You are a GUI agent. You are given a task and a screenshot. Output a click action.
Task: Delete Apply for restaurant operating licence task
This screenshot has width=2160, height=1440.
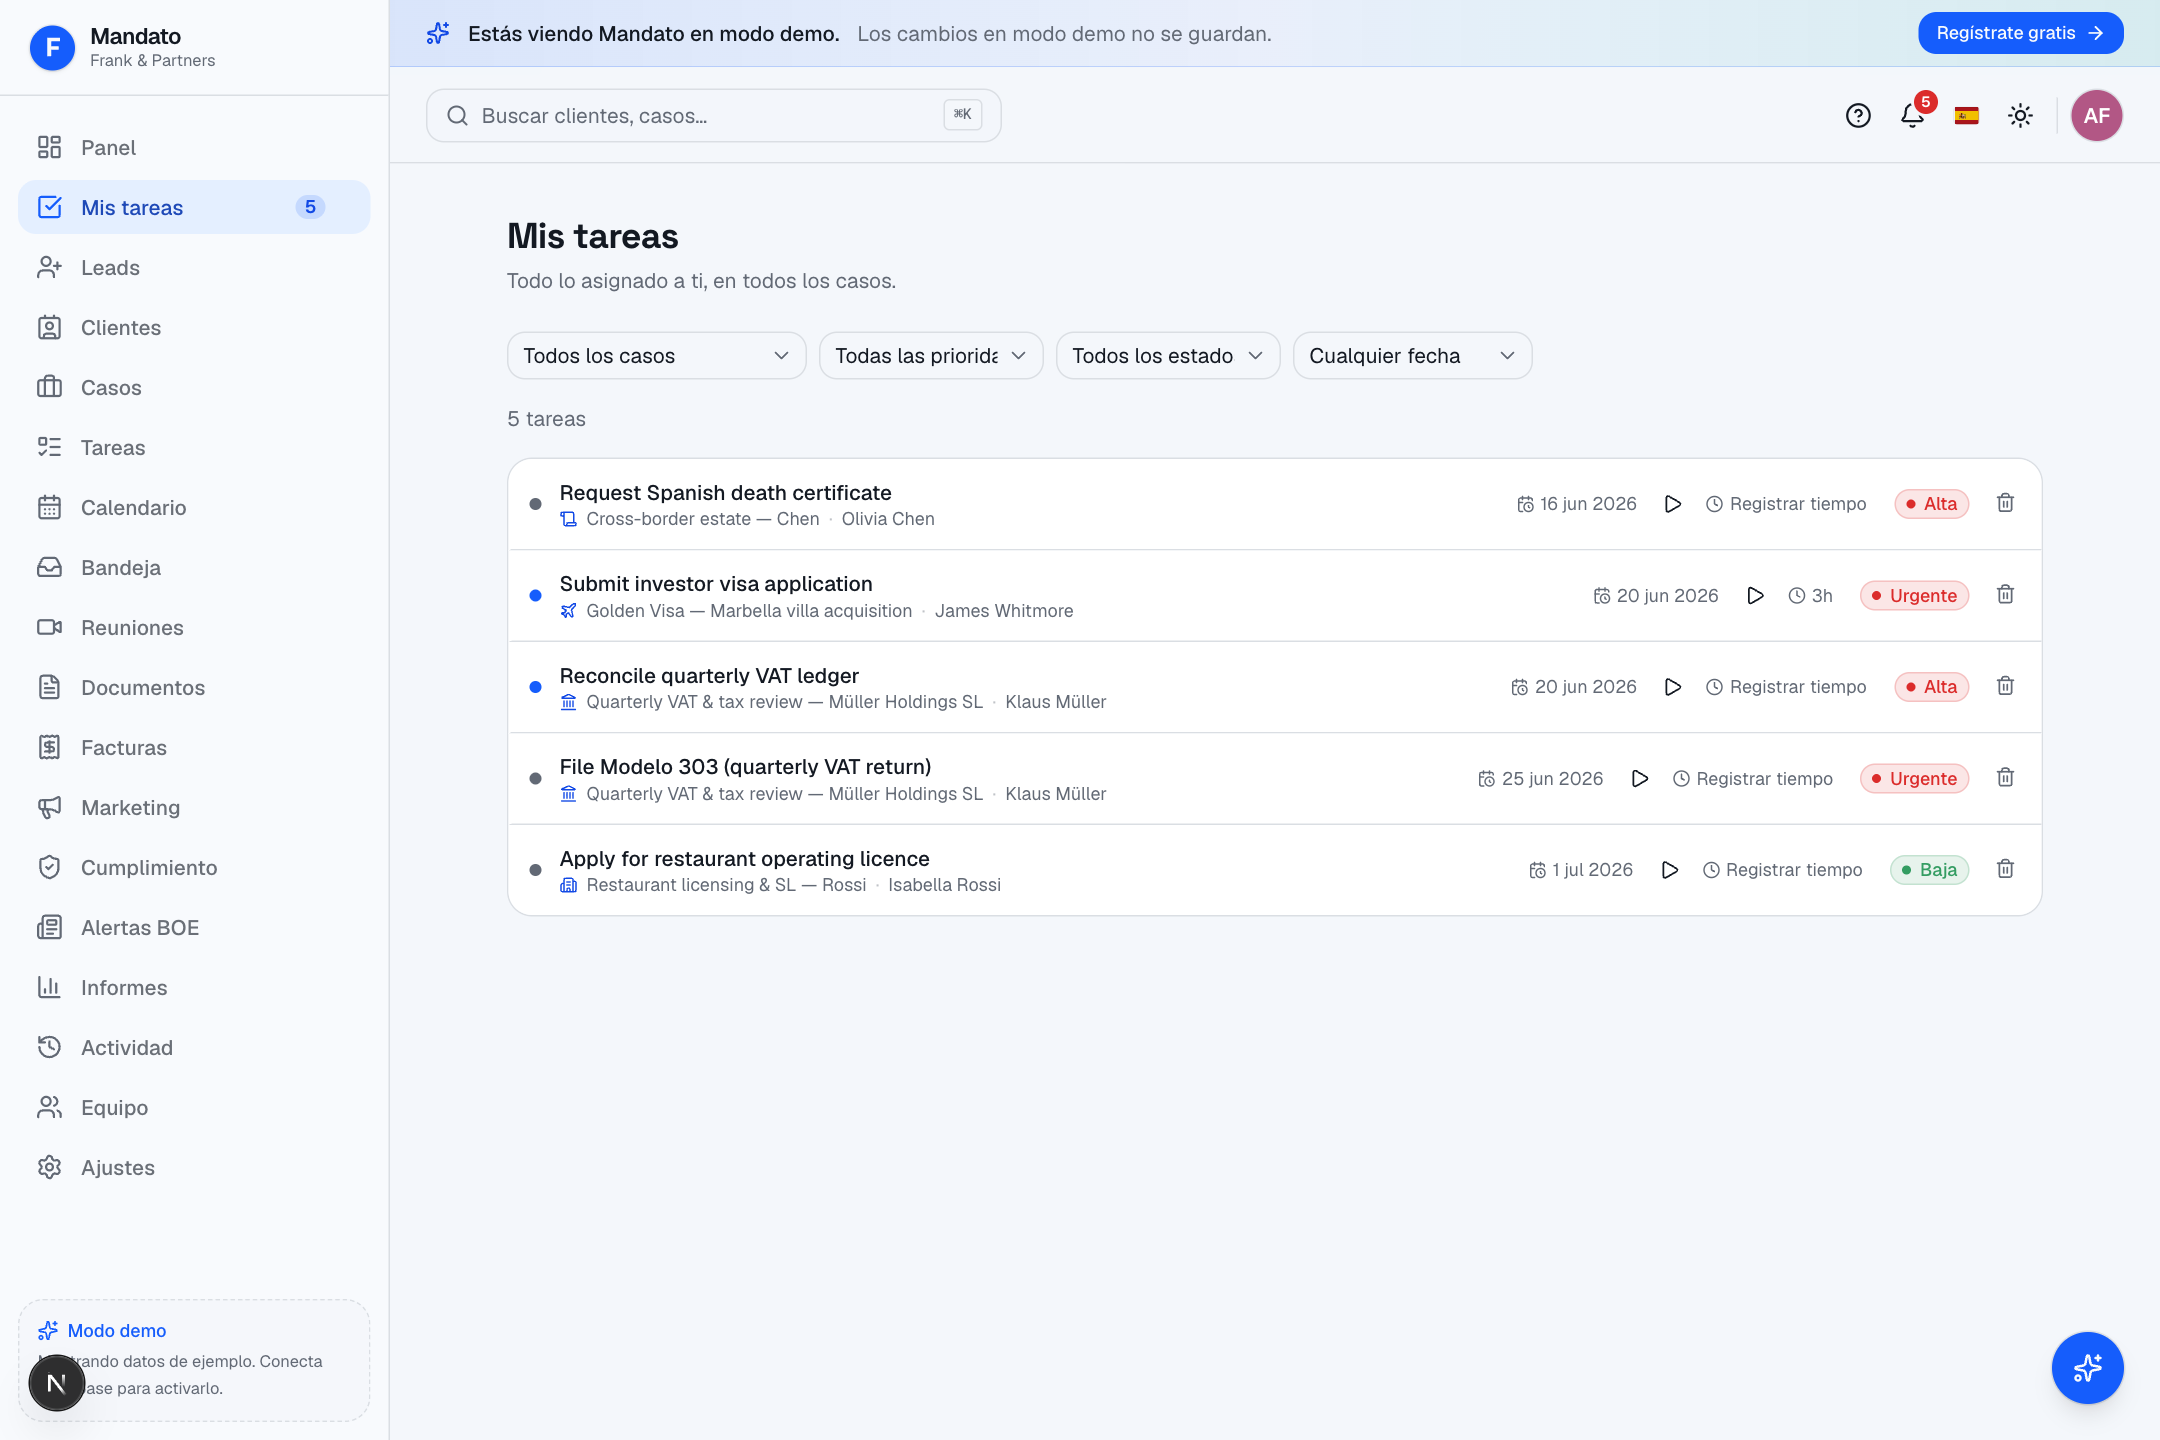pos(2005,869)
